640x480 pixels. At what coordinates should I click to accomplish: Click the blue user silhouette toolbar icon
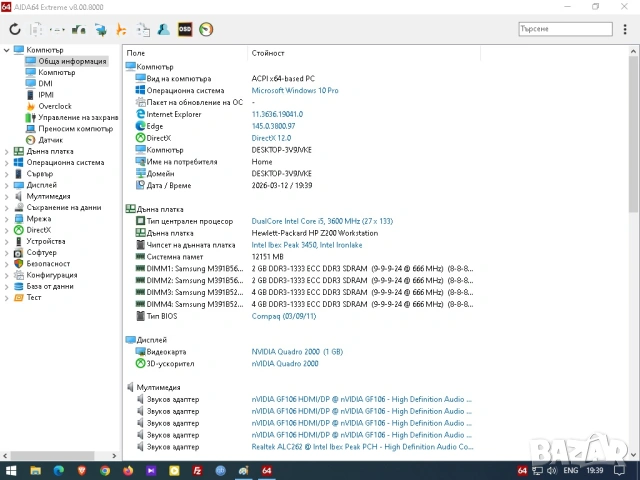click(164, 29)
